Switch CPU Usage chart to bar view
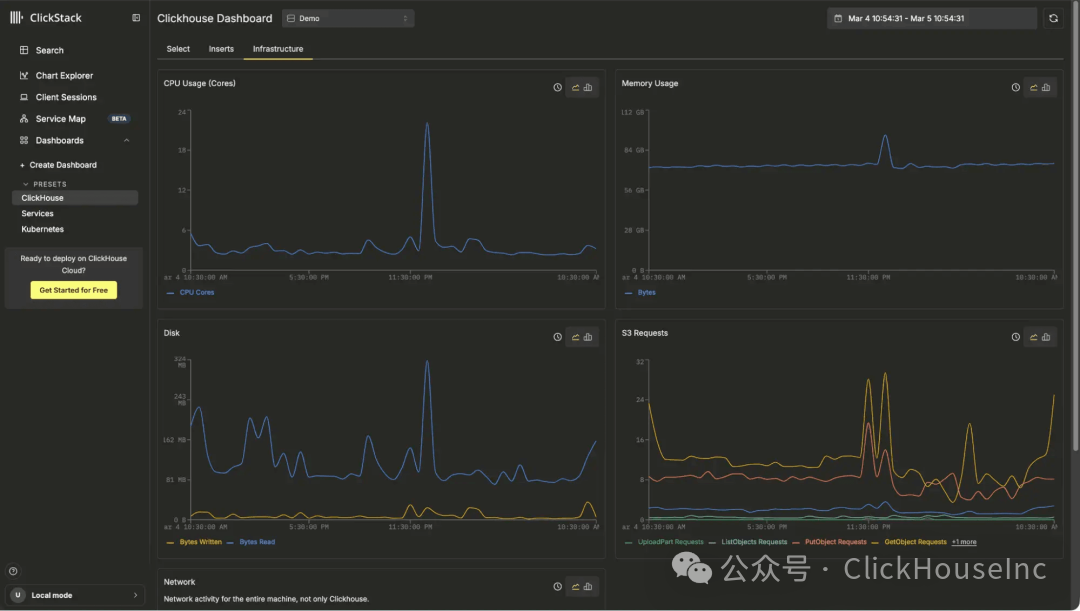Viewport: 1080px width, 611px height. pos(588,87)
